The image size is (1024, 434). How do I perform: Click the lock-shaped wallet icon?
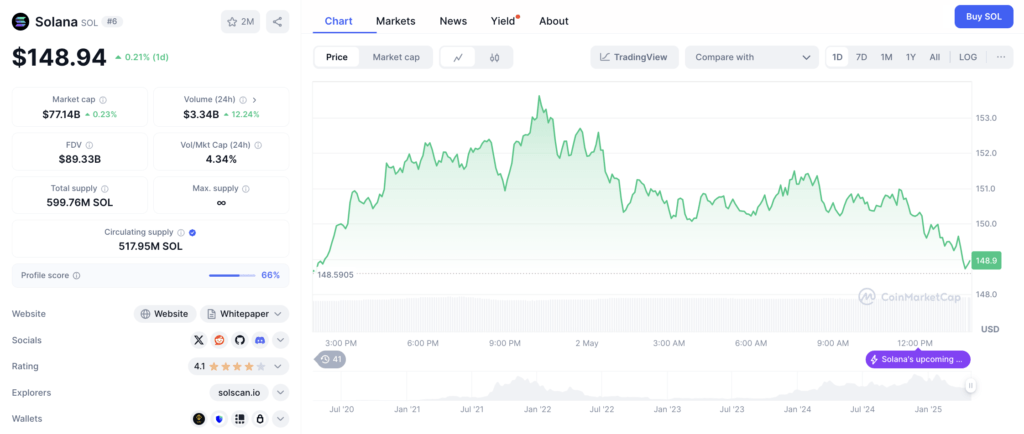coord(260,419)
